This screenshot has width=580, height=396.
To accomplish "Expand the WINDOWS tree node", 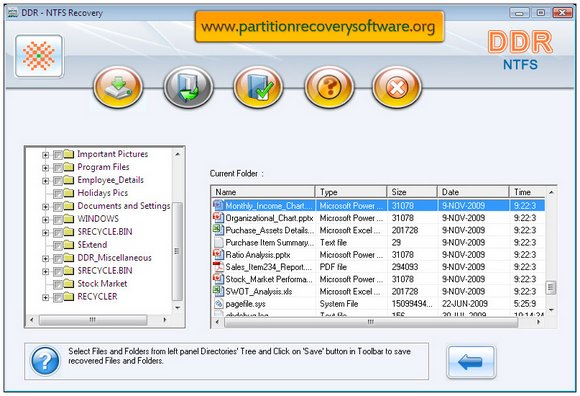I will click(45, 220).
